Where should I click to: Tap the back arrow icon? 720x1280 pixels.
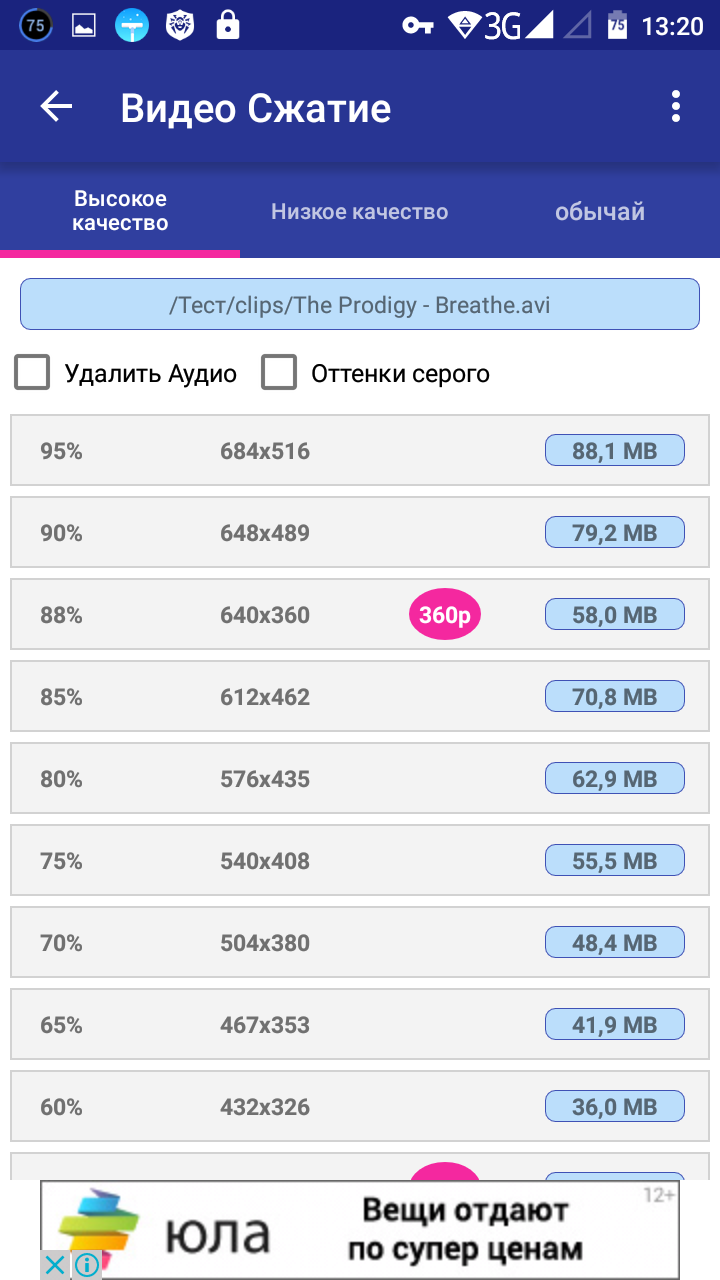57,107
